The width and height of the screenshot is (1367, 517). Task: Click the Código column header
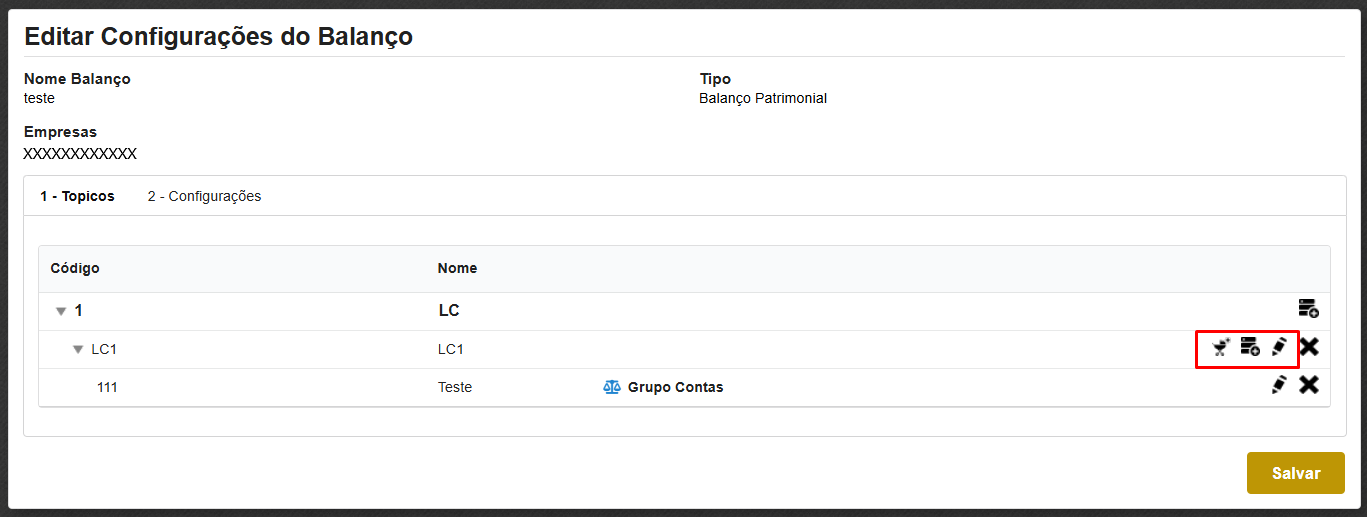[75, 268]
